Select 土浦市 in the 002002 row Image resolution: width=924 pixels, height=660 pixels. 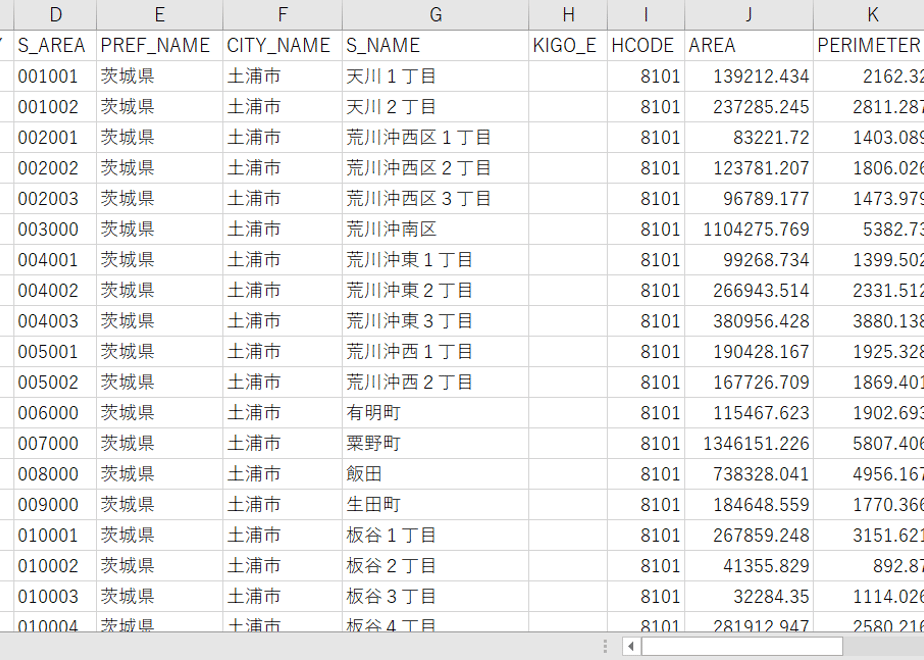[x=283, y=168]
